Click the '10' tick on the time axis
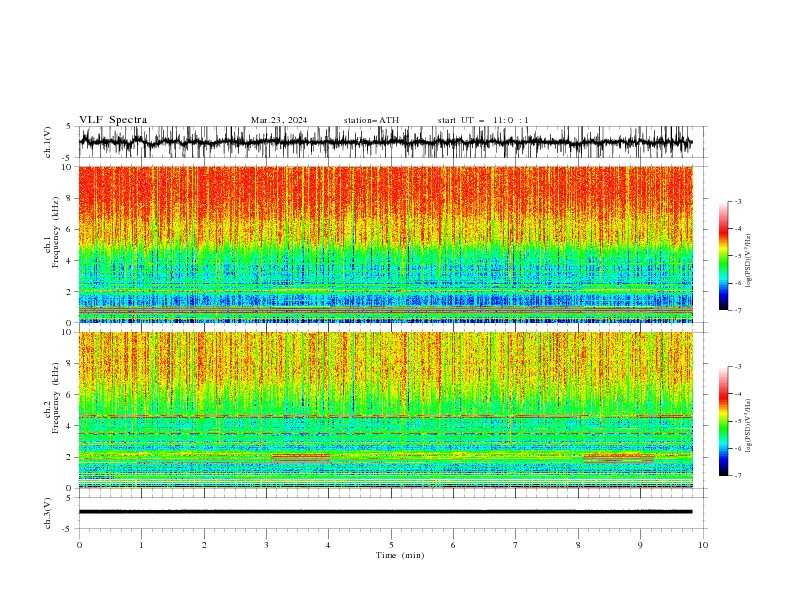 coord(703,545)
